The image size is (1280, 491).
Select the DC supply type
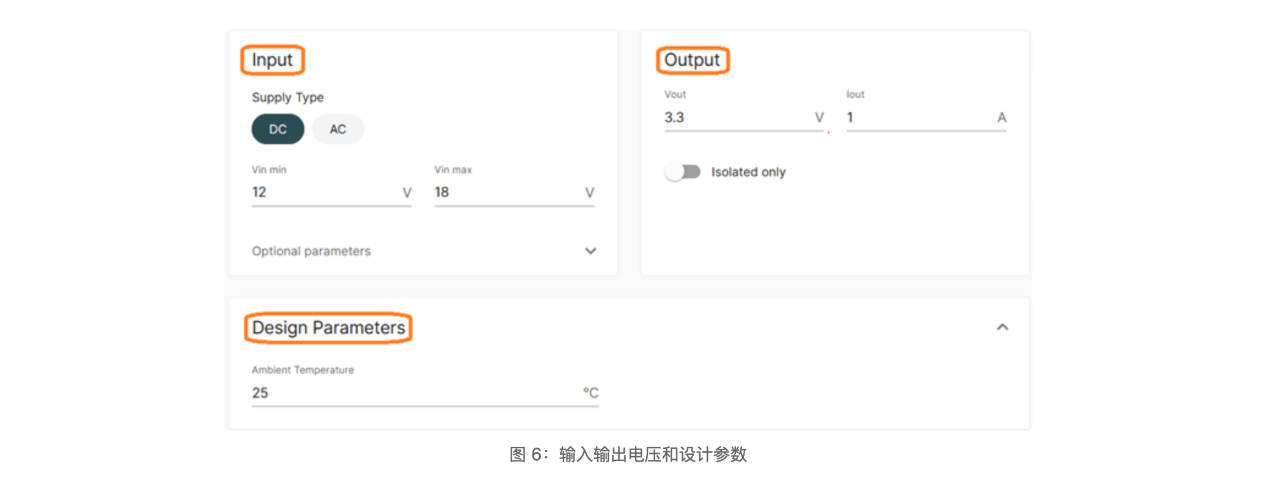point(277,129)
